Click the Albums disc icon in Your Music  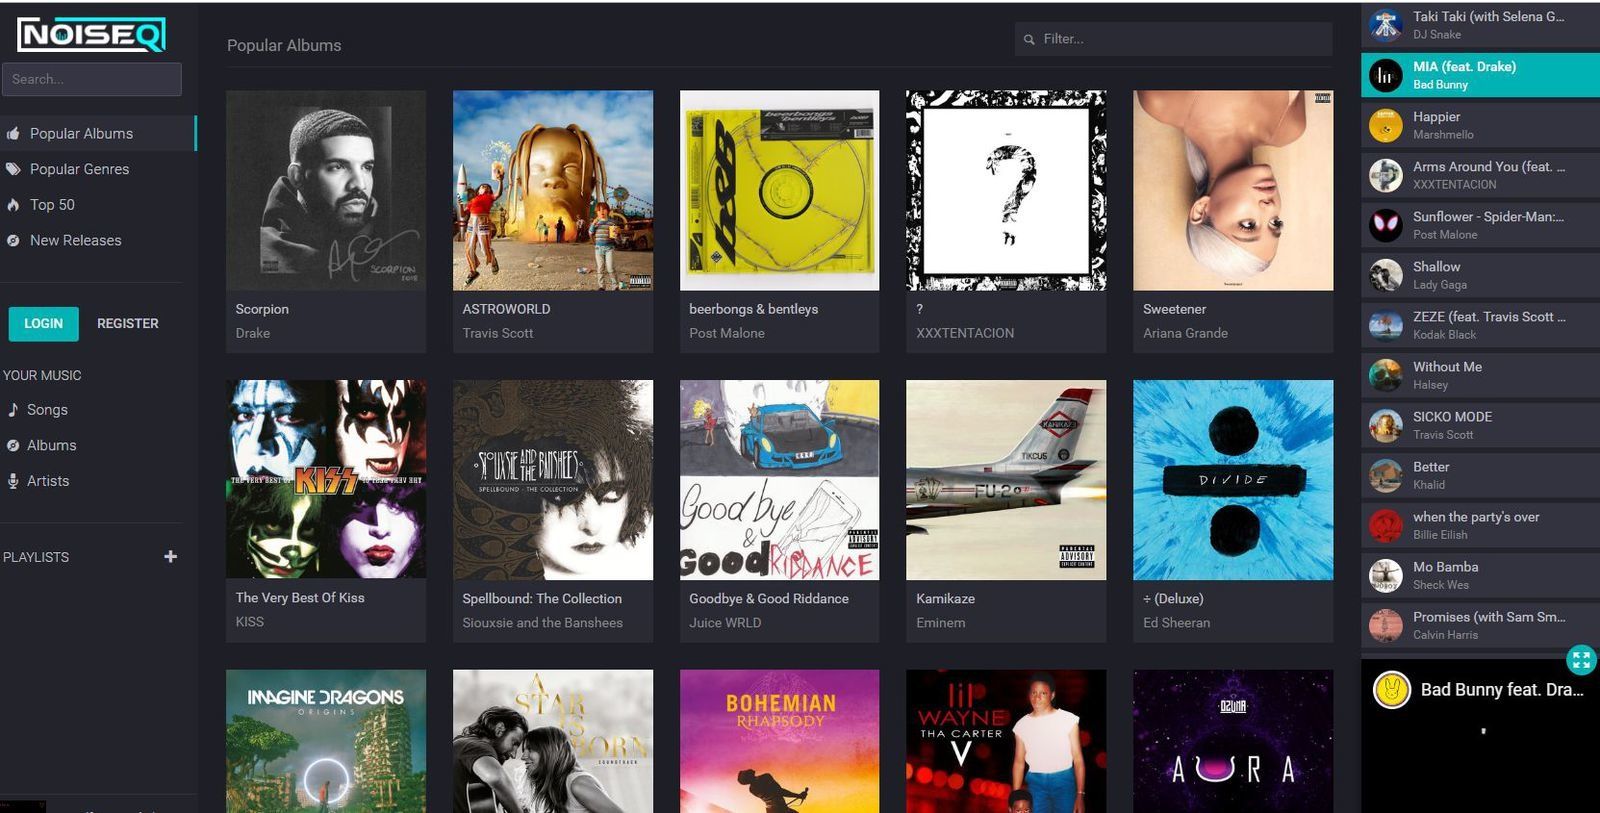coord(13,445)
